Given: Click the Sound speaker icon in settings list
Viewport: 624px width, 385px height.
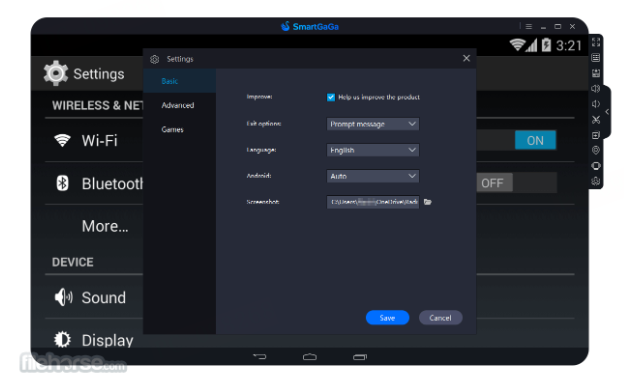Looking at the screenshot, I should pos(63,297).
